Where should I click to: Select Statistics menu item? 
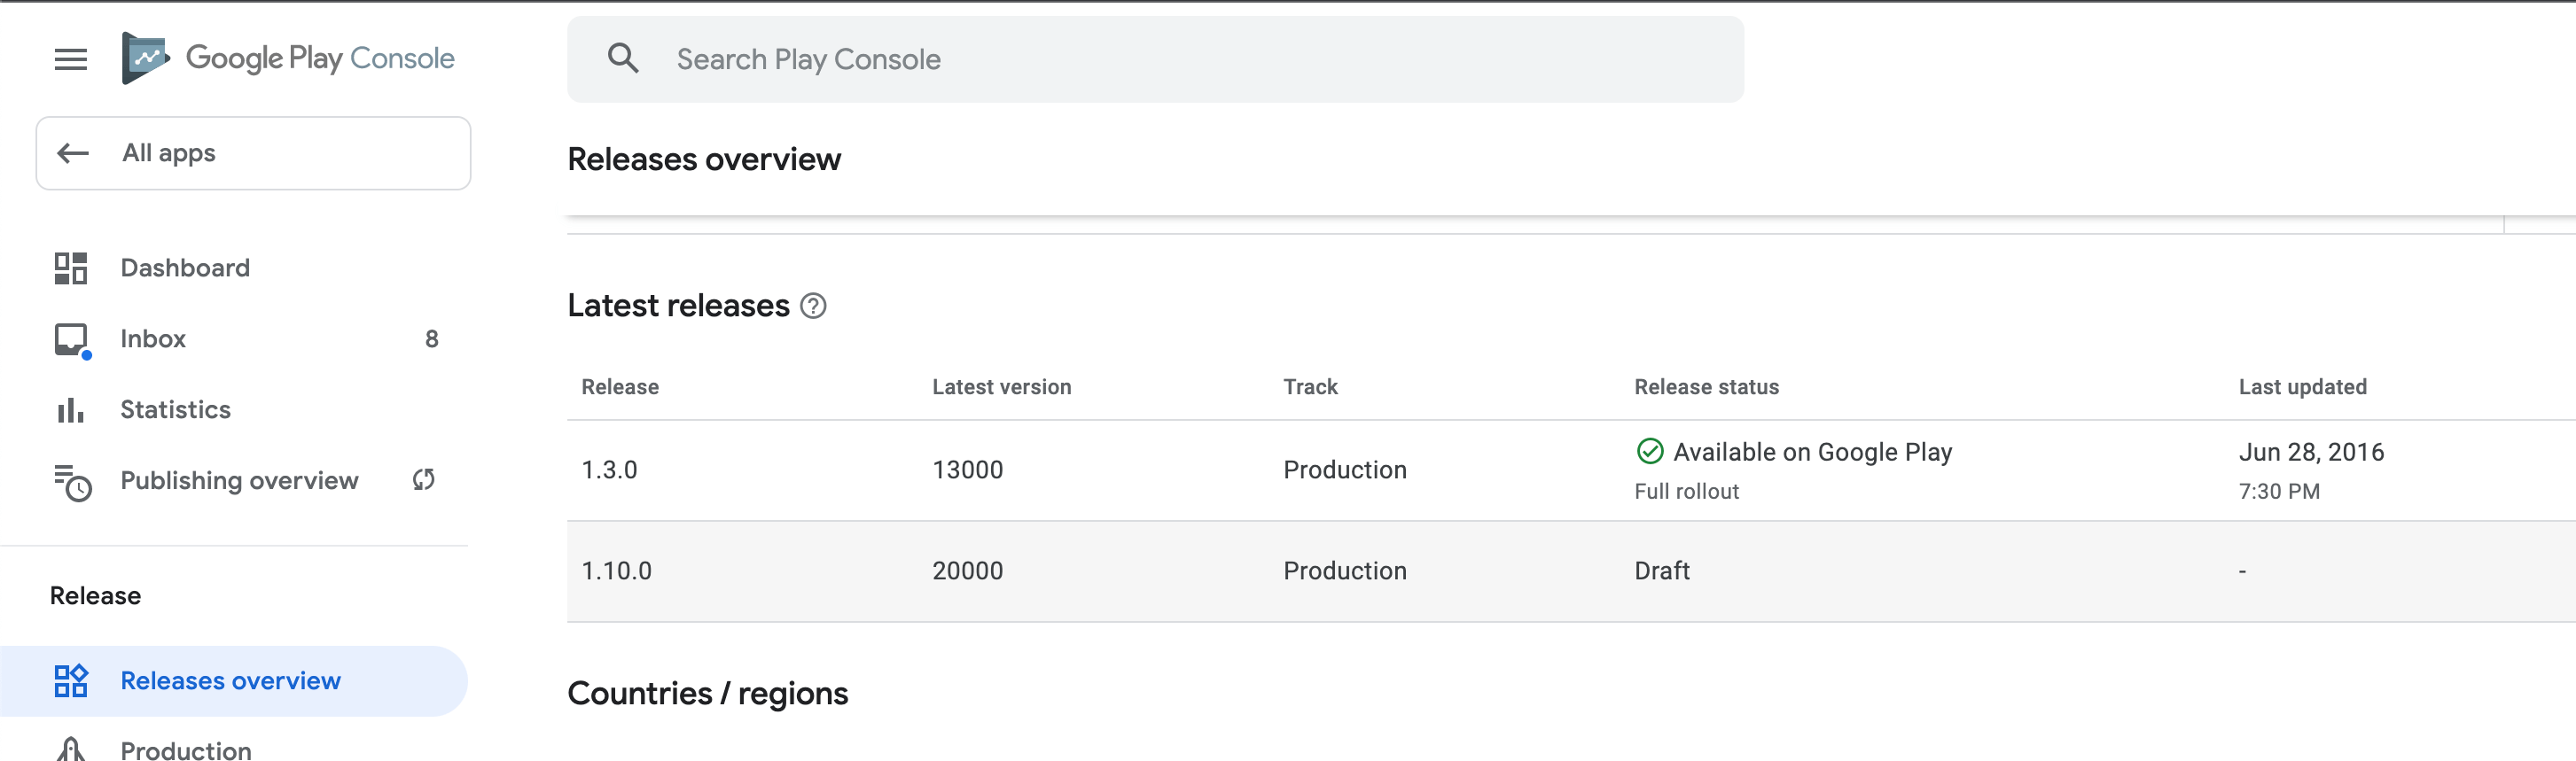click(x=175, y=410)
